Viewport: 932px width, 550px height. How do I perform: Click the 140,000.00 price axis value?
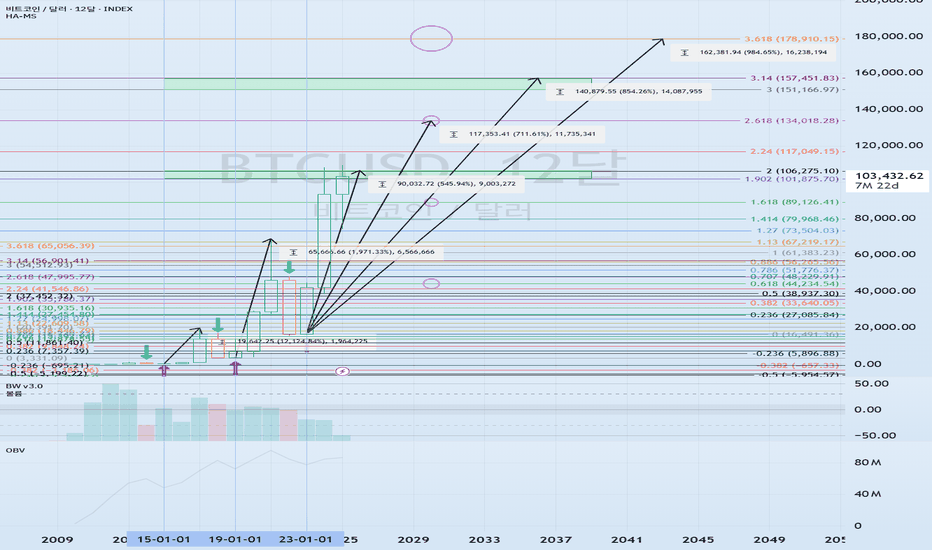(x=889, y=109)
